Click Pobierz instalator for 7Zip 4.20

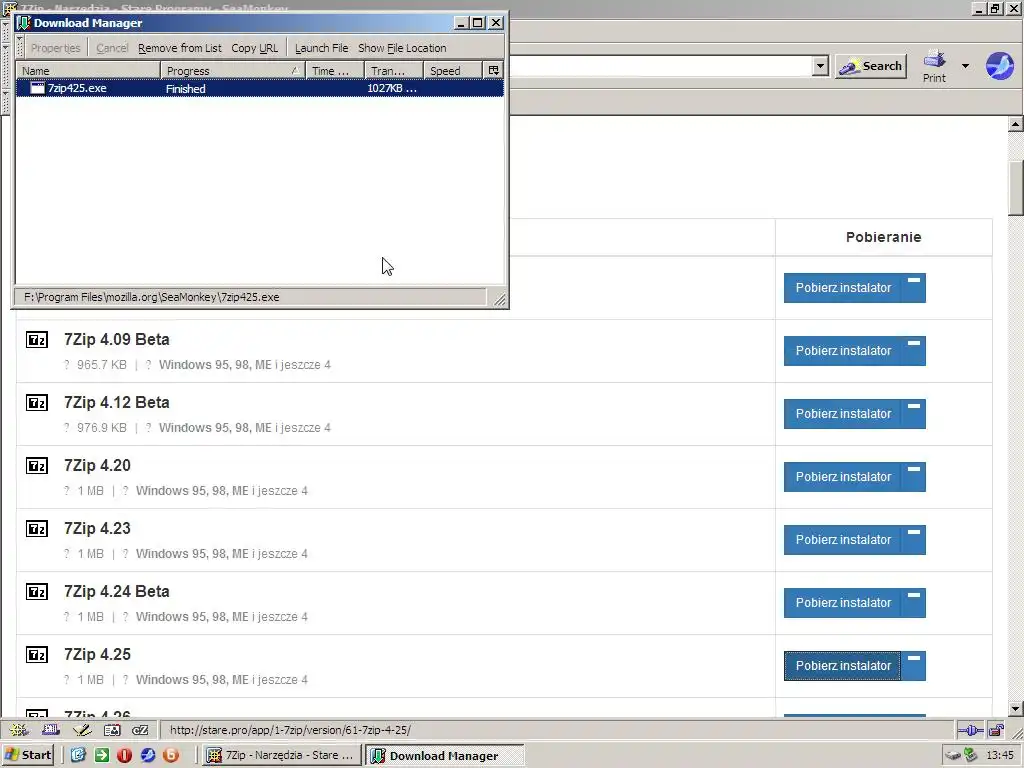842,477
